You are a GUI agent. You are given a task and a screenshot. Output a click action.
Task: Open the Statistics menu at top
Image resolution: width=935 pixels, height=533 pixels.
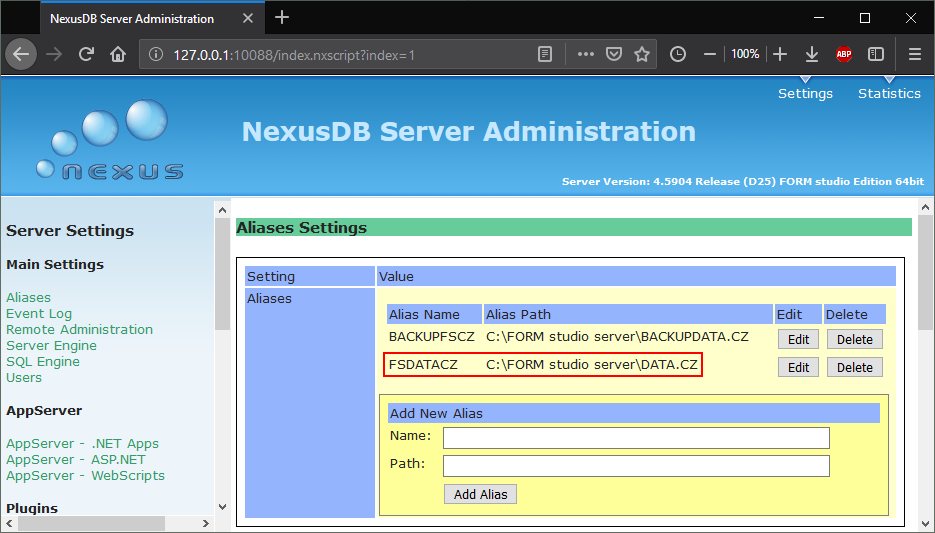click(x=889, y=93)
